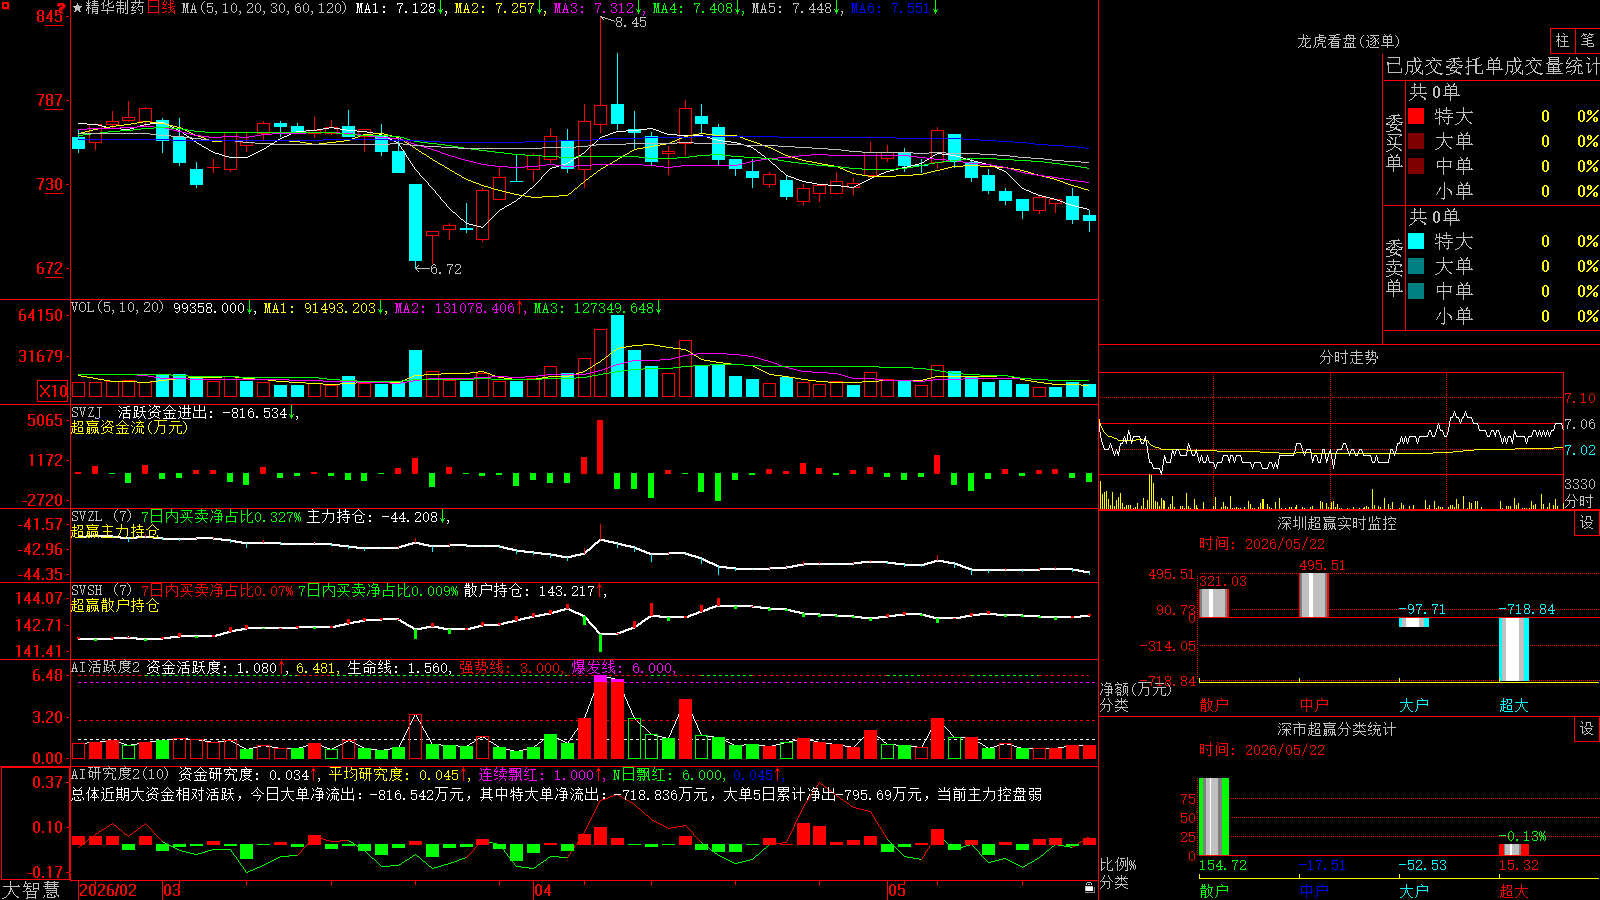Click the -718.84 超大 net amount bar

[1513, 650]
